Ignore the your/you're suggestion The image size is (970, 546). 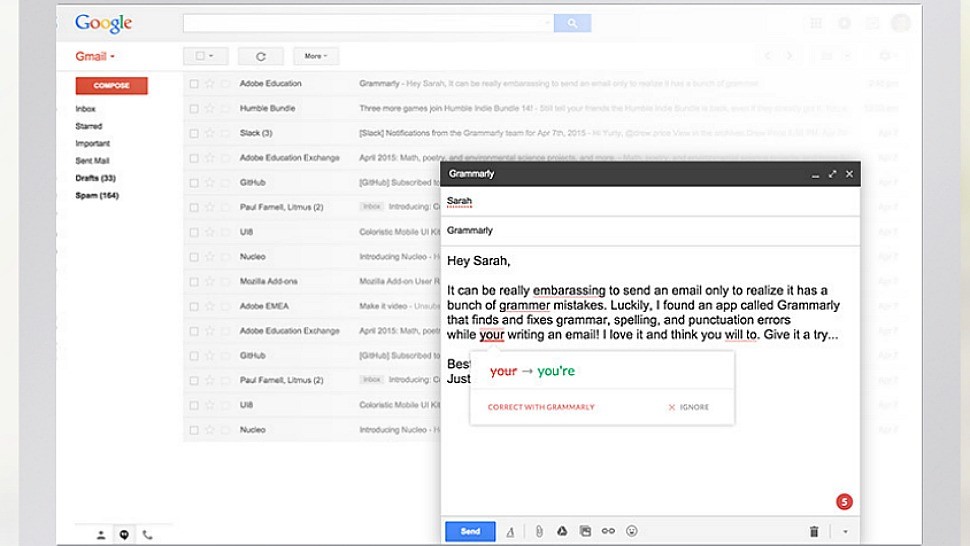[x=689, y=407]
